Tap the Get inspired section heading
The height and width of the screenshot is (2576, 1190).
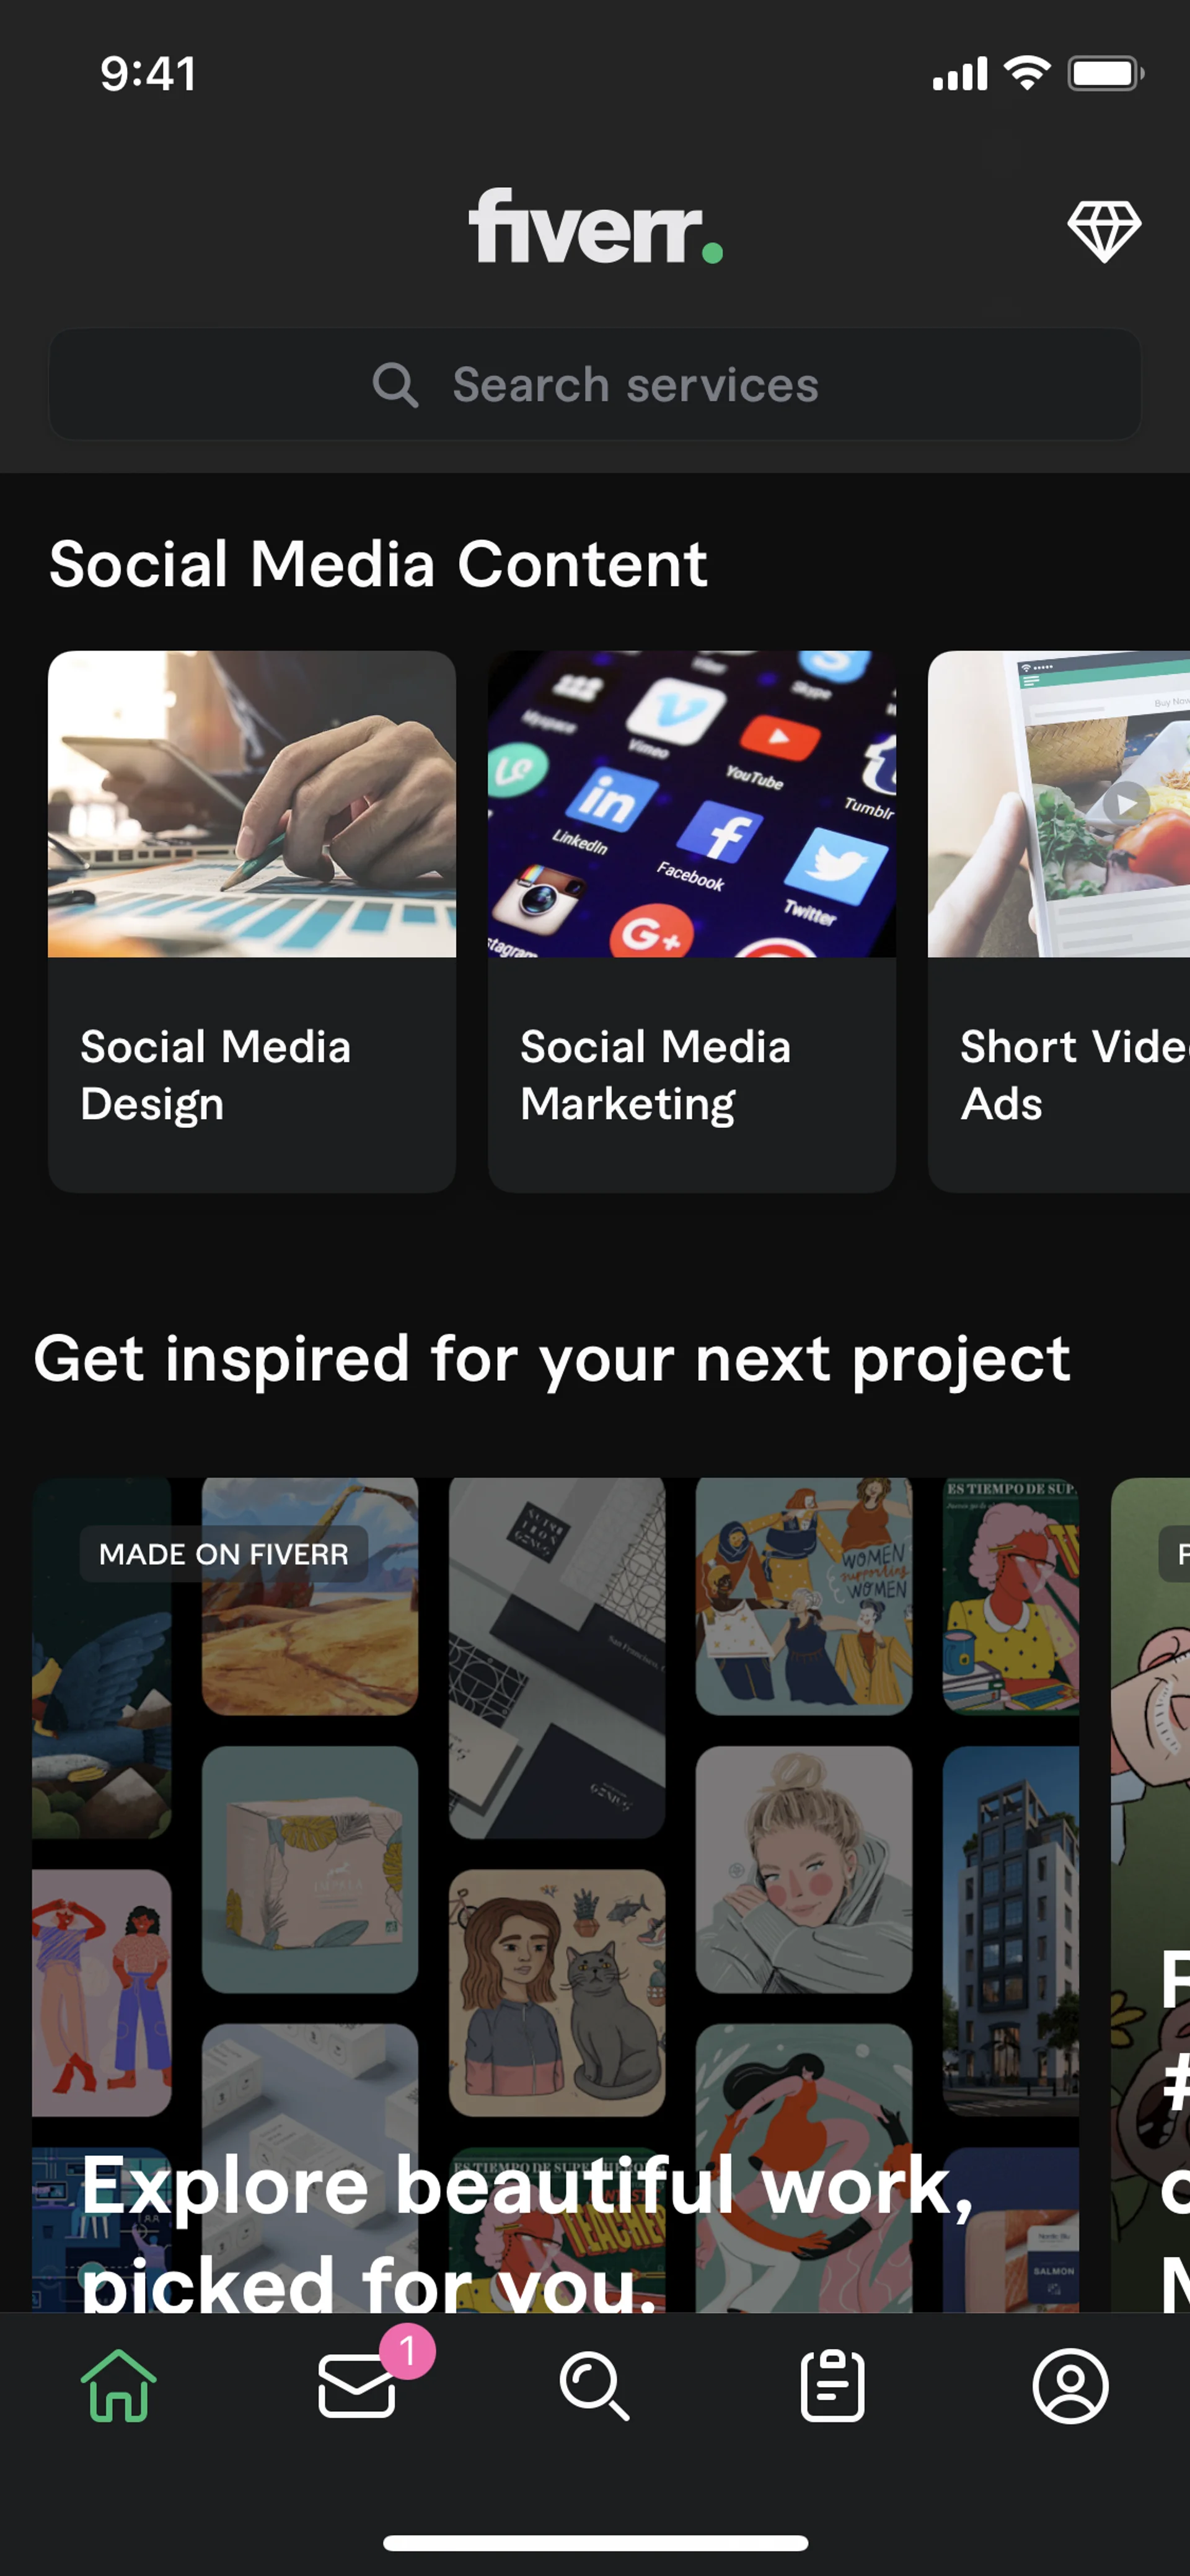[x=552, y=1359]
